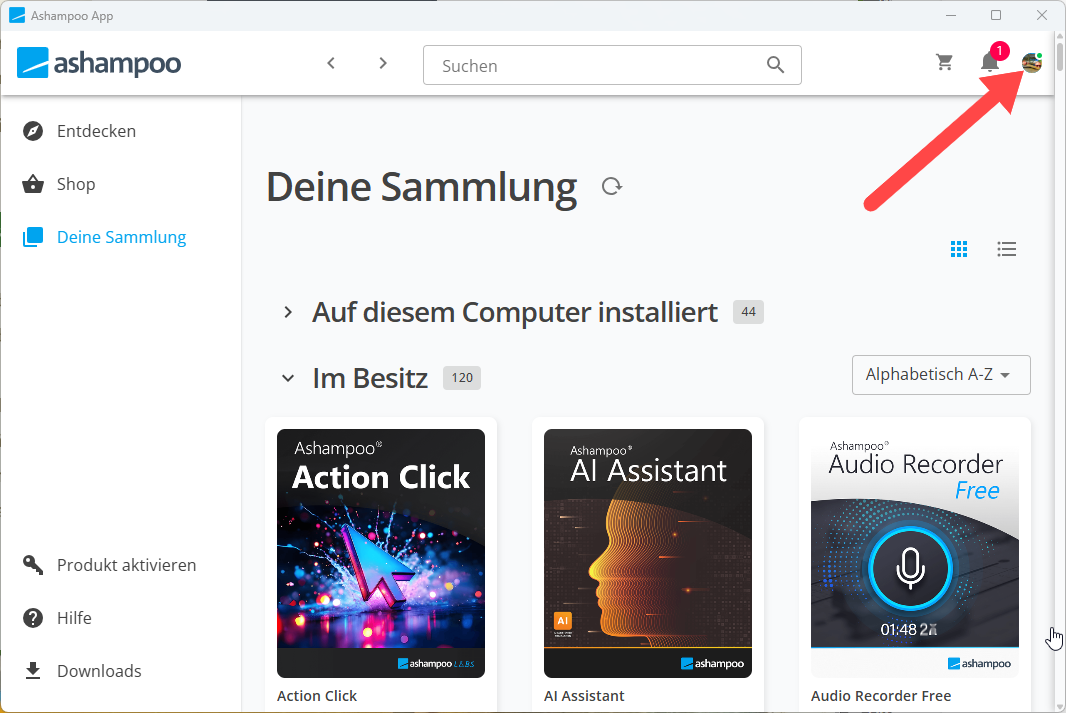Refresh Deine Sammlung with reload icon
This screenshot has width=1066, height=713.
tap(612, 186)
